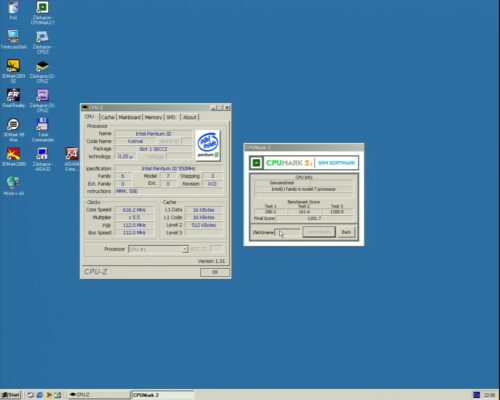Launch 3DMark2001 SE from desktop

[x=13, y=71]
